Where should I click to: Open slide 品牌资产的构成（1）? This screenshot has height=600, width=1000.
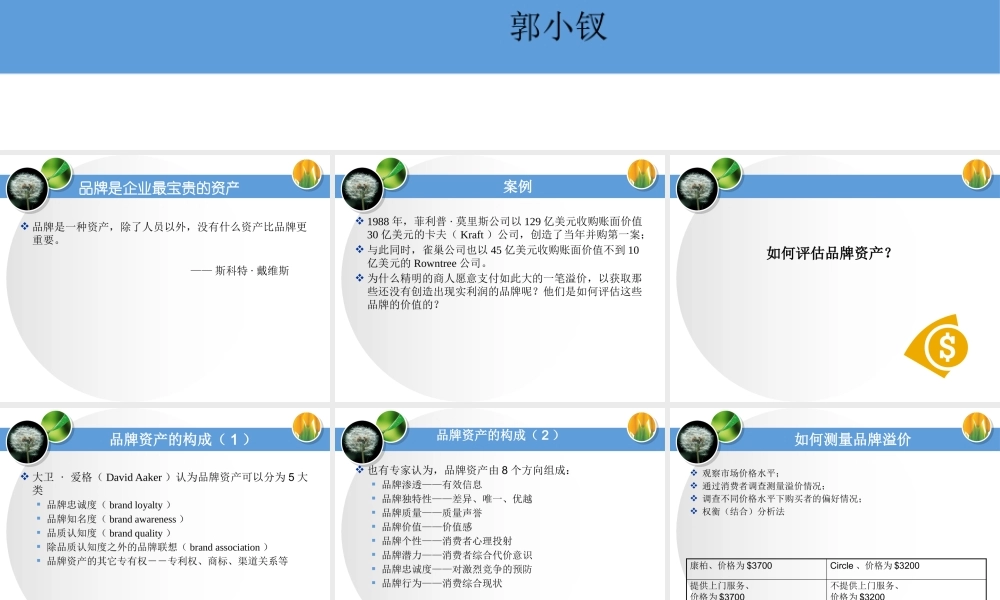[165, 504]
